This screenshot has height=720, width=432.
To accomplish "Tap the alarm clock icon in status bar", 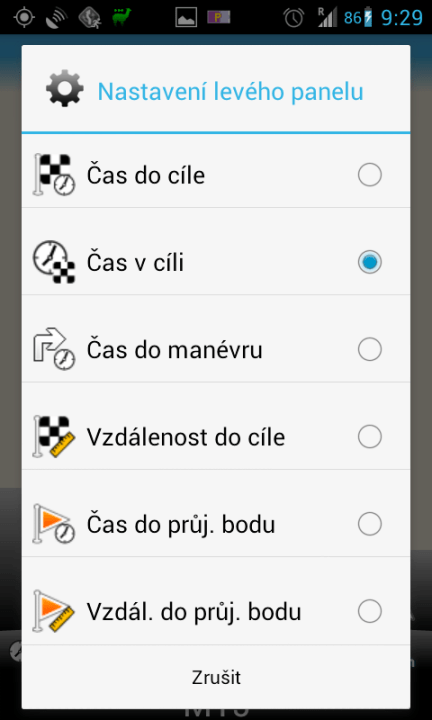I will pyautogui.click(x=294, y=17).
